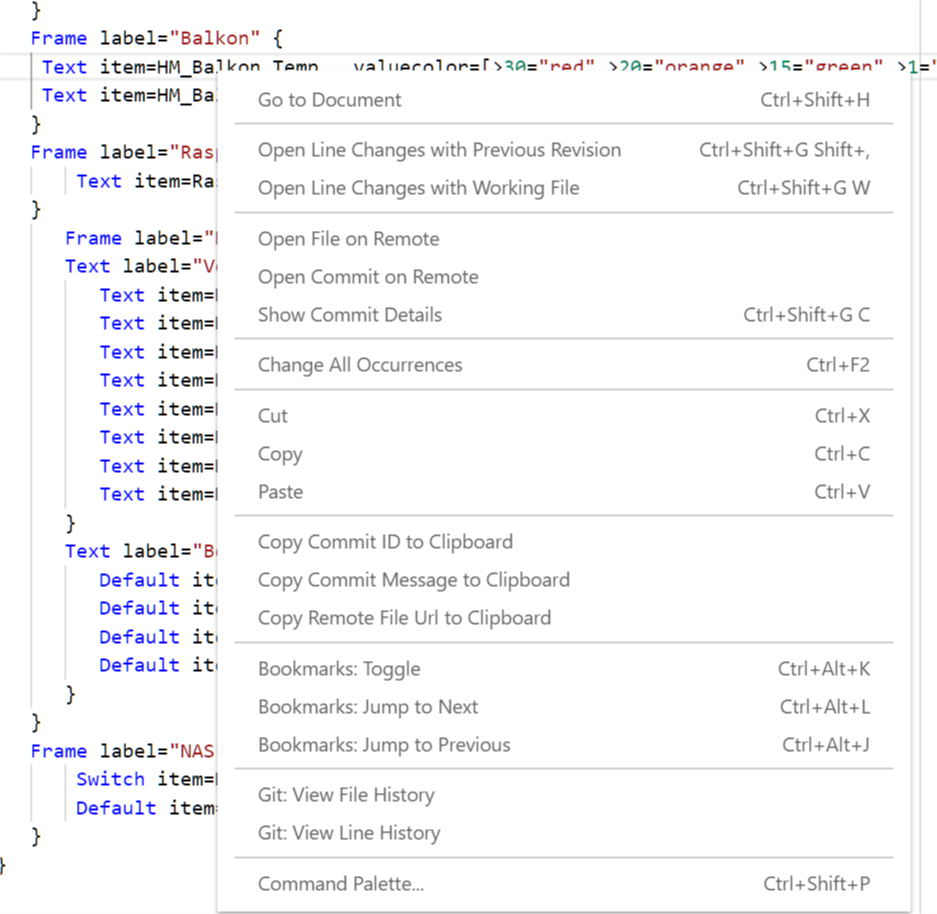This screenshot has width=937, height=914.
Task: Click Cut in the context menu
Action: (273, 416)
